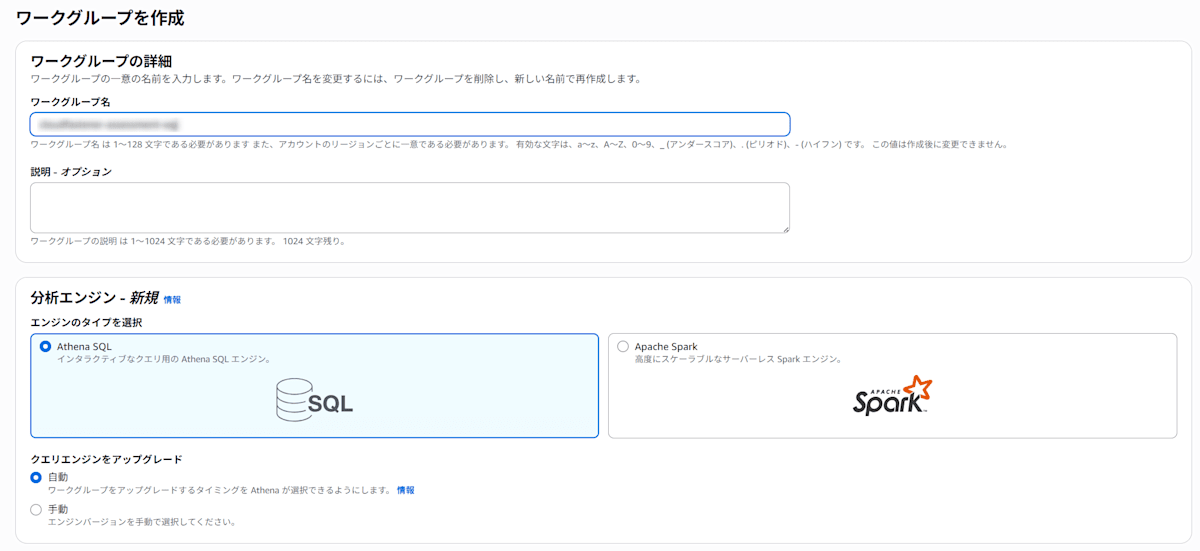Click the 説明 description text area
This screenshot has width=1200, height=551.
click(x=410, y=207)
